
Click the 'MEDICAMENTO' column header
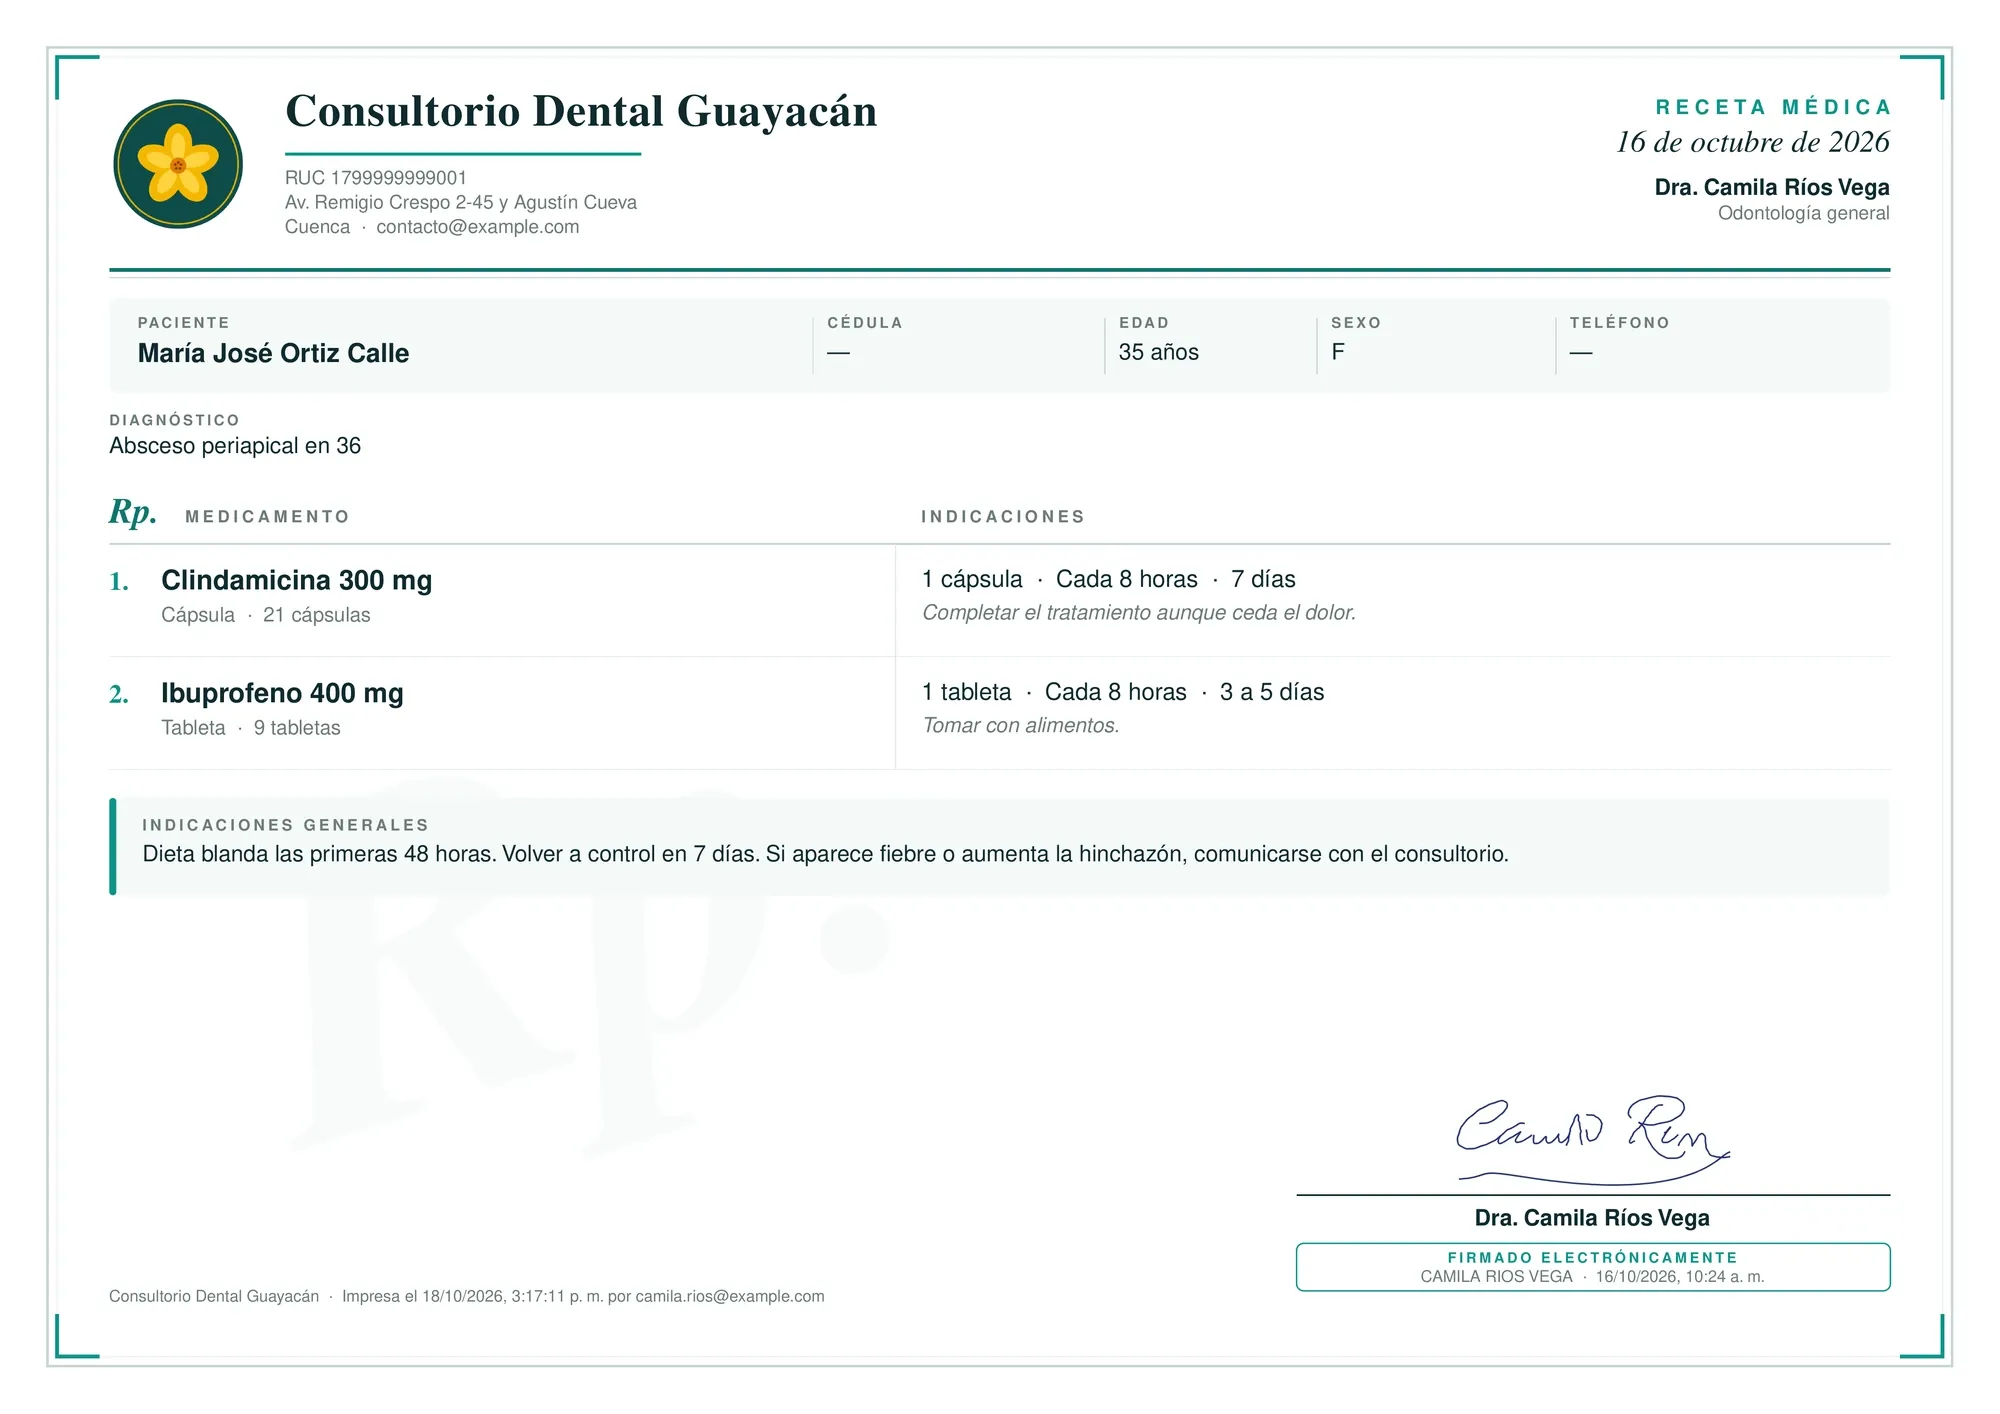click(x=267, y=517)
